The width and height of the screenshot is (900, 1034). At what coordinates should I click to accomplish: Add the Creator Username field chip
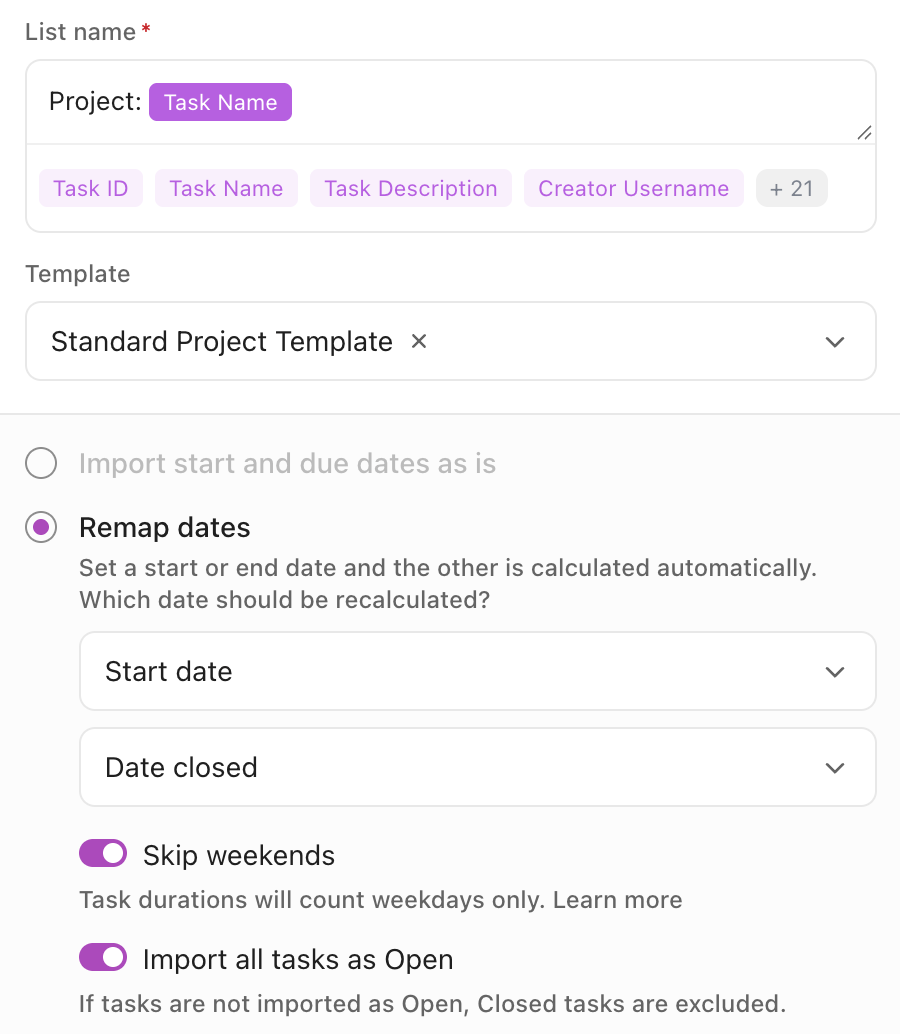[x=633, y=188]
